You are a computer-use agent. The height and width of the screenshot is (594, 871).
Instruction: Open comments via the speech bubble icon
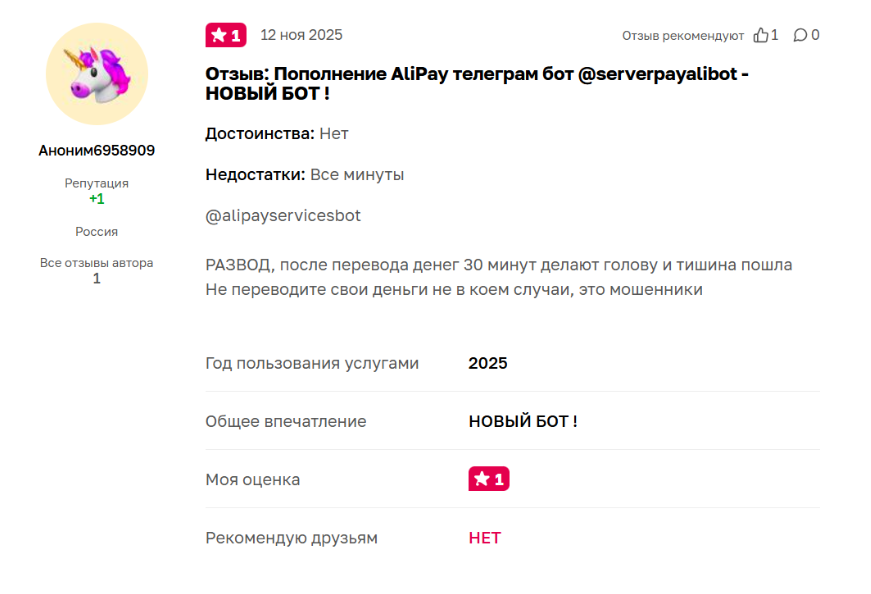[x=801, y=33]
